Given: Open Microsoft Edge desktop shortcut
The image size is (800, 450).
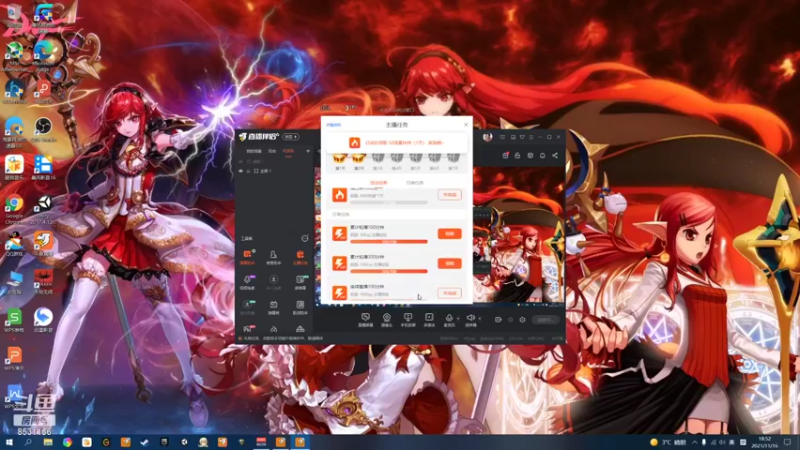Looking at the screenshot, I should 43,55.
